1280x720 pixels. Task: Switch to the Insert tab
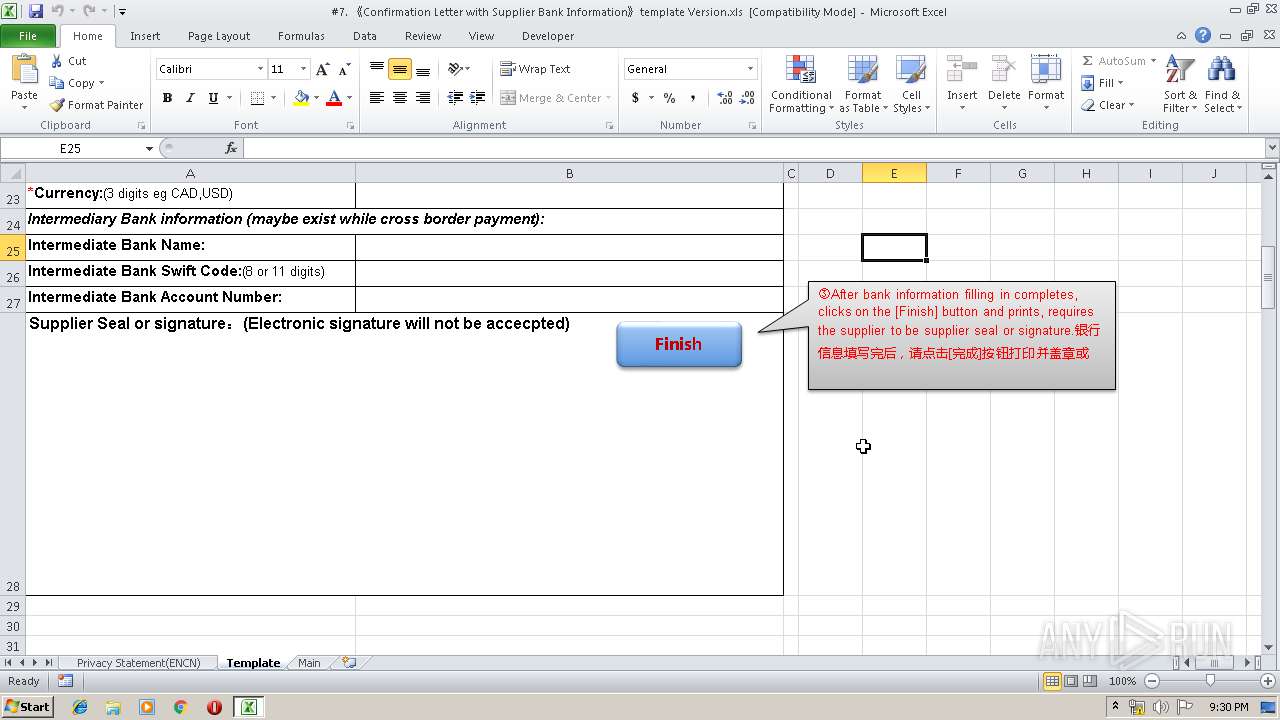click(x=145, y=36)
